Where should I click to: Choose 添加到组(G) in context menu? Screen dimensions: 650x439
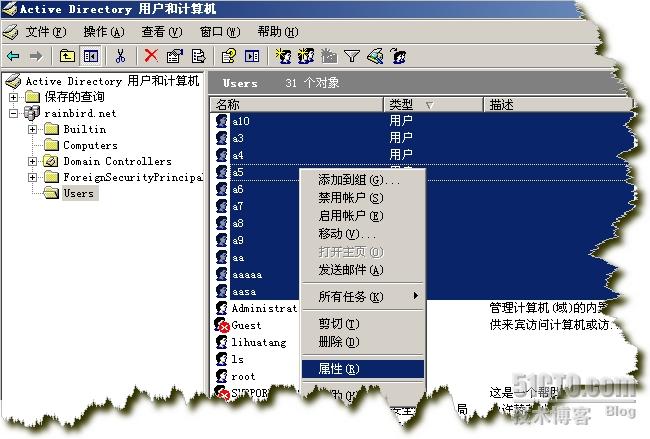tap(363, 180)
